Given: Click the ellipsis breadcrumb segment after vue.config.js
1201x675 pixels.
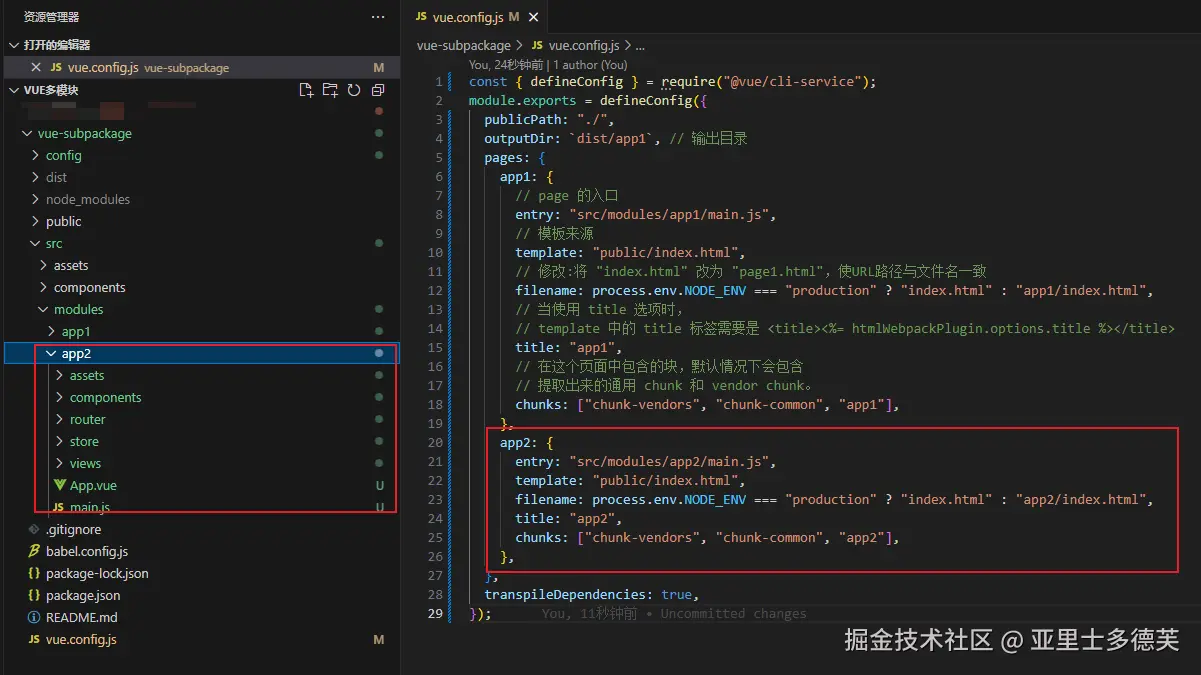Looking at the screenshot, I should (640, 46).
